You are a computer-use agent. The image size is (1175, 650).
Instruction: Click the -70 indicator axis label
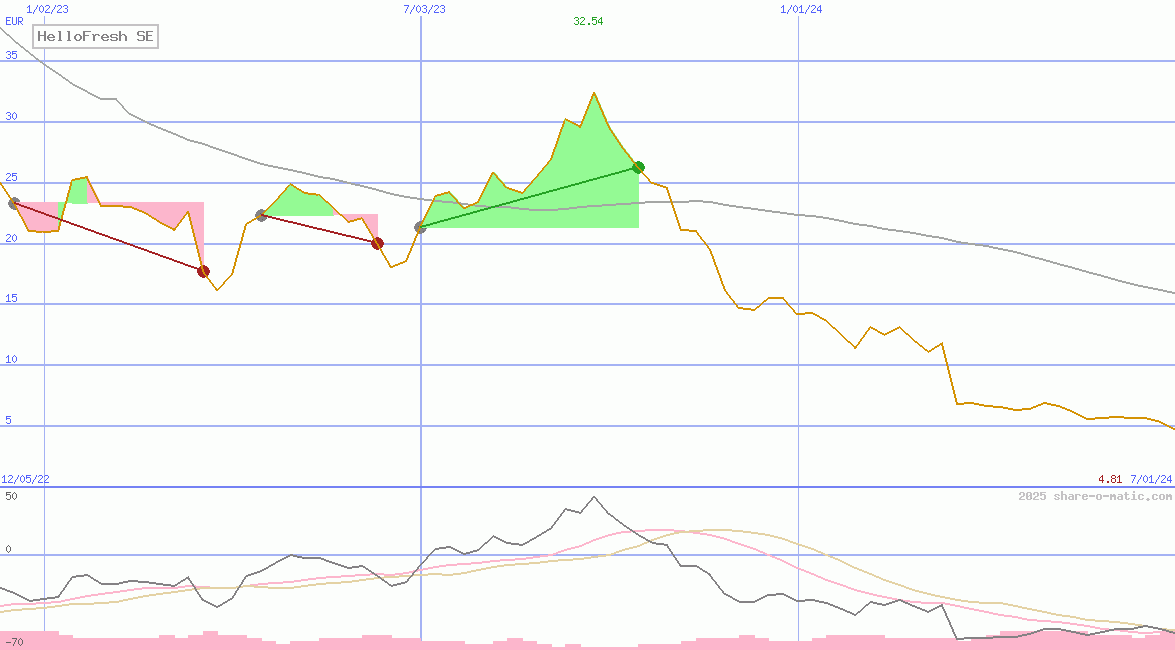[13, 641]
